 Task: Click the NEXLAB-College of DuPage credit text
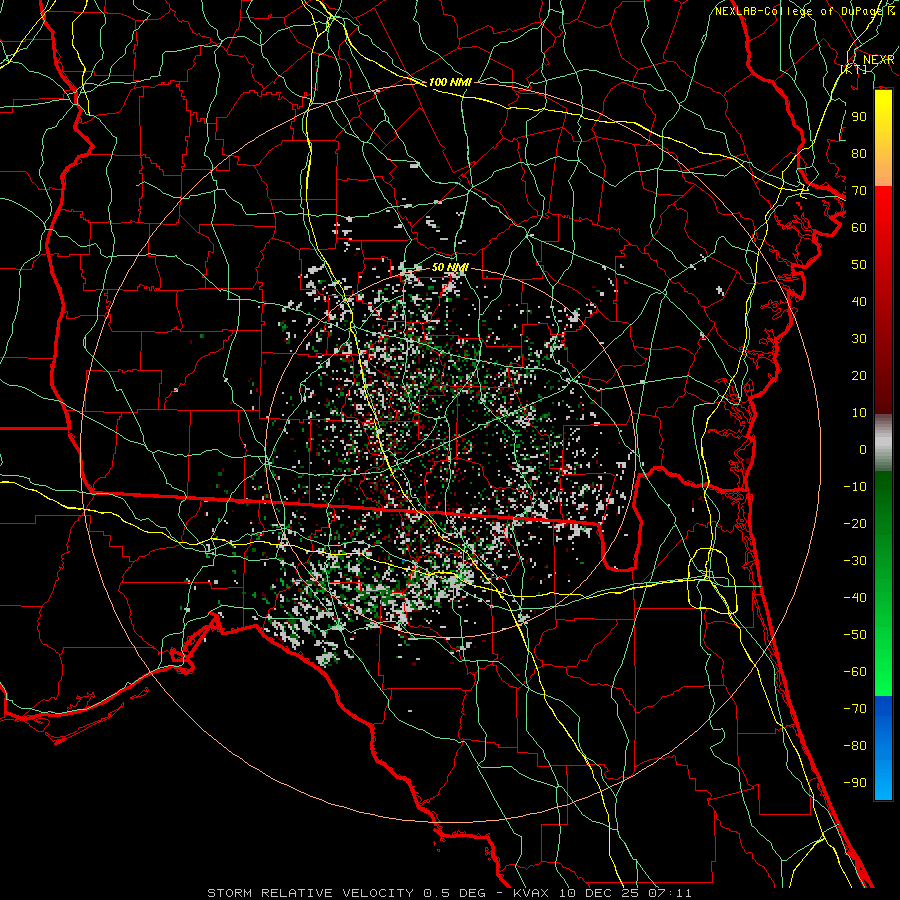coord(804,11)
